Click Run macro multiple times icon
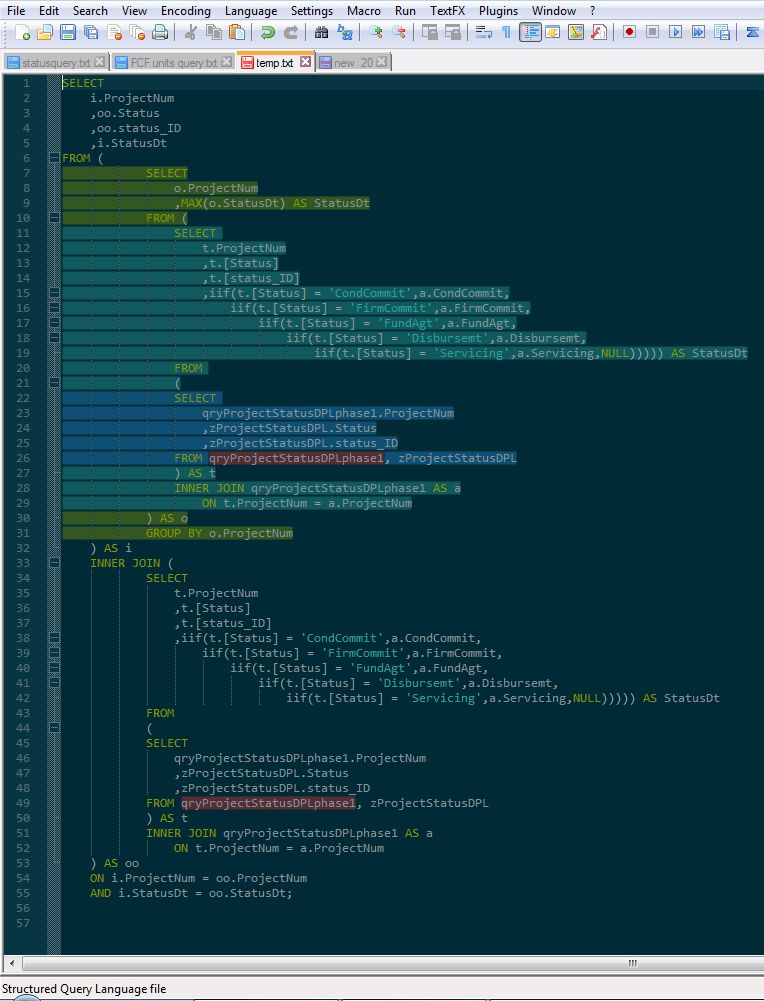Screen dimensions: 764x1001 click(x=698, y=32)
